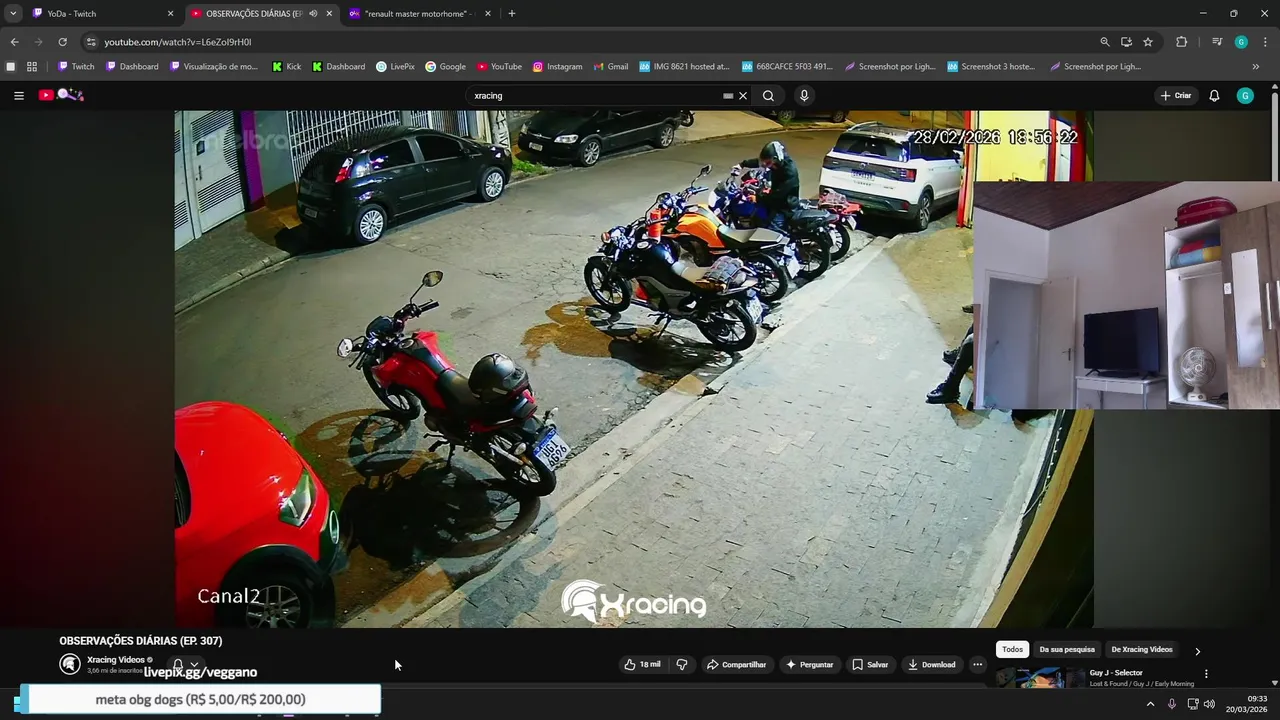
Task: Open a new browser tab
Action: [x=512, y=14]
